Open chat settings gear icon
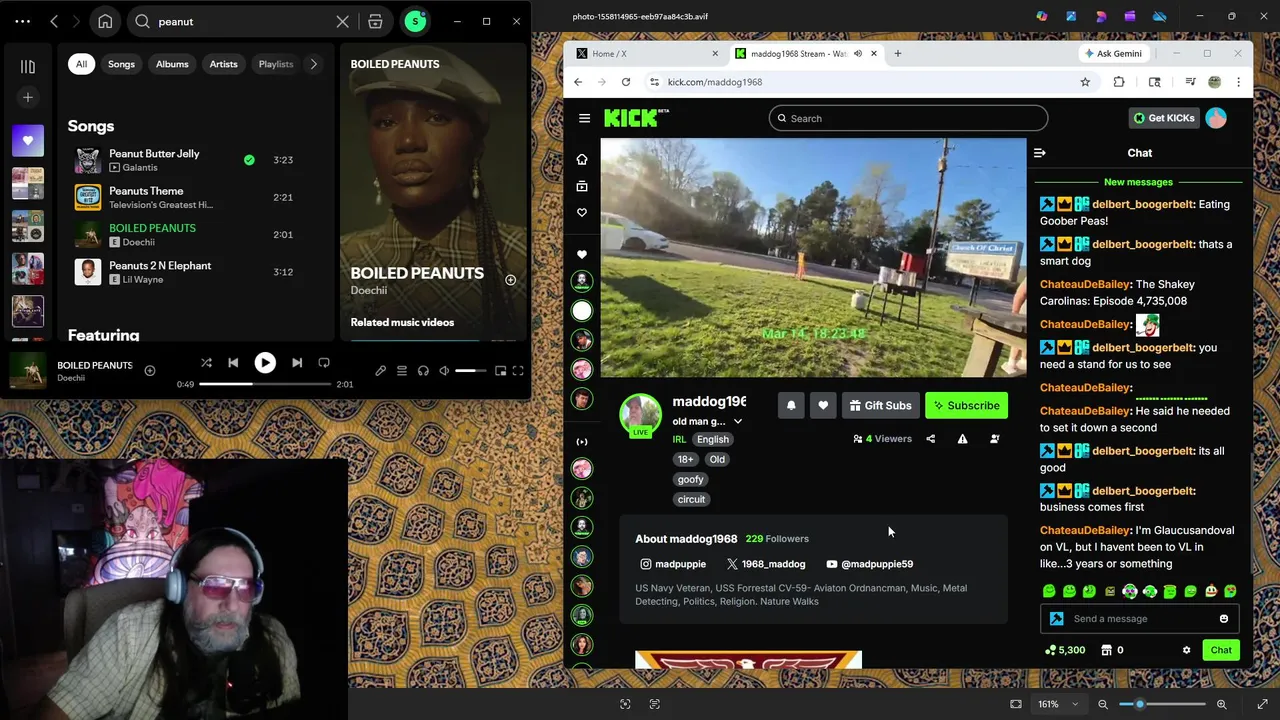 click(x=1186, y=650)
